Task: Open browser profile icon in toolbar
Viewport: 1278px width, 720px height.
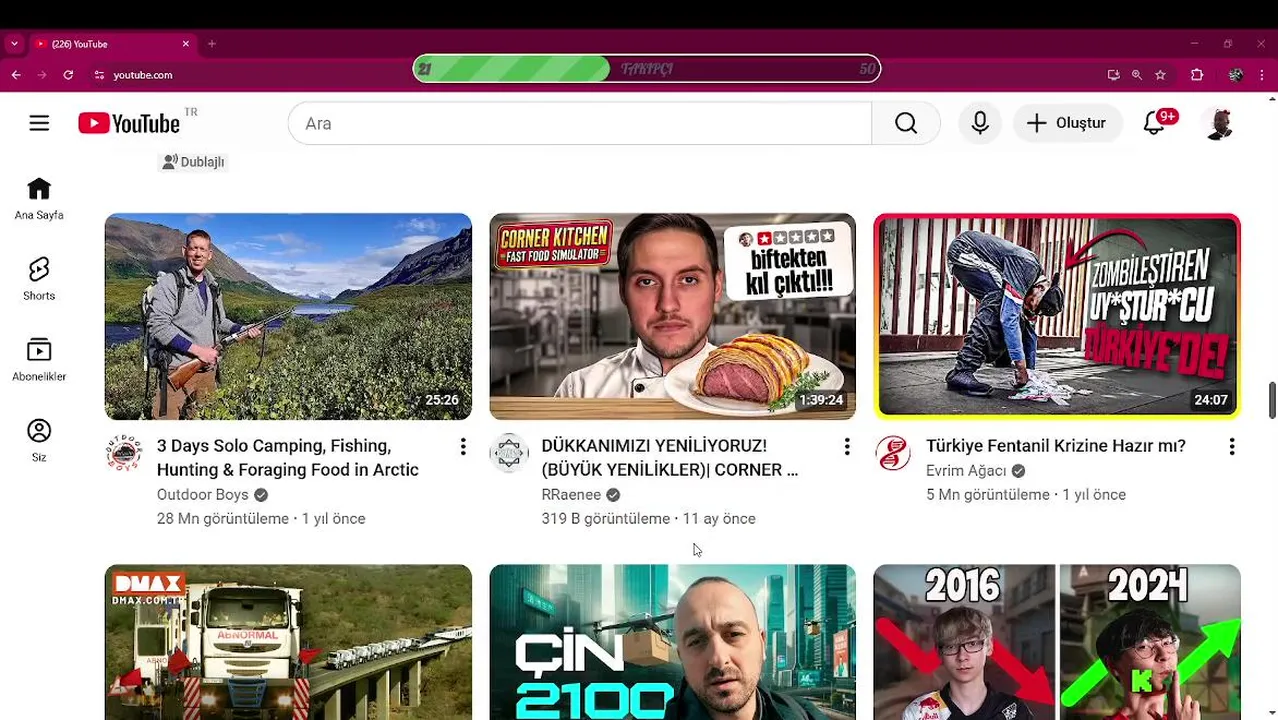Action: pos(1236,75)
